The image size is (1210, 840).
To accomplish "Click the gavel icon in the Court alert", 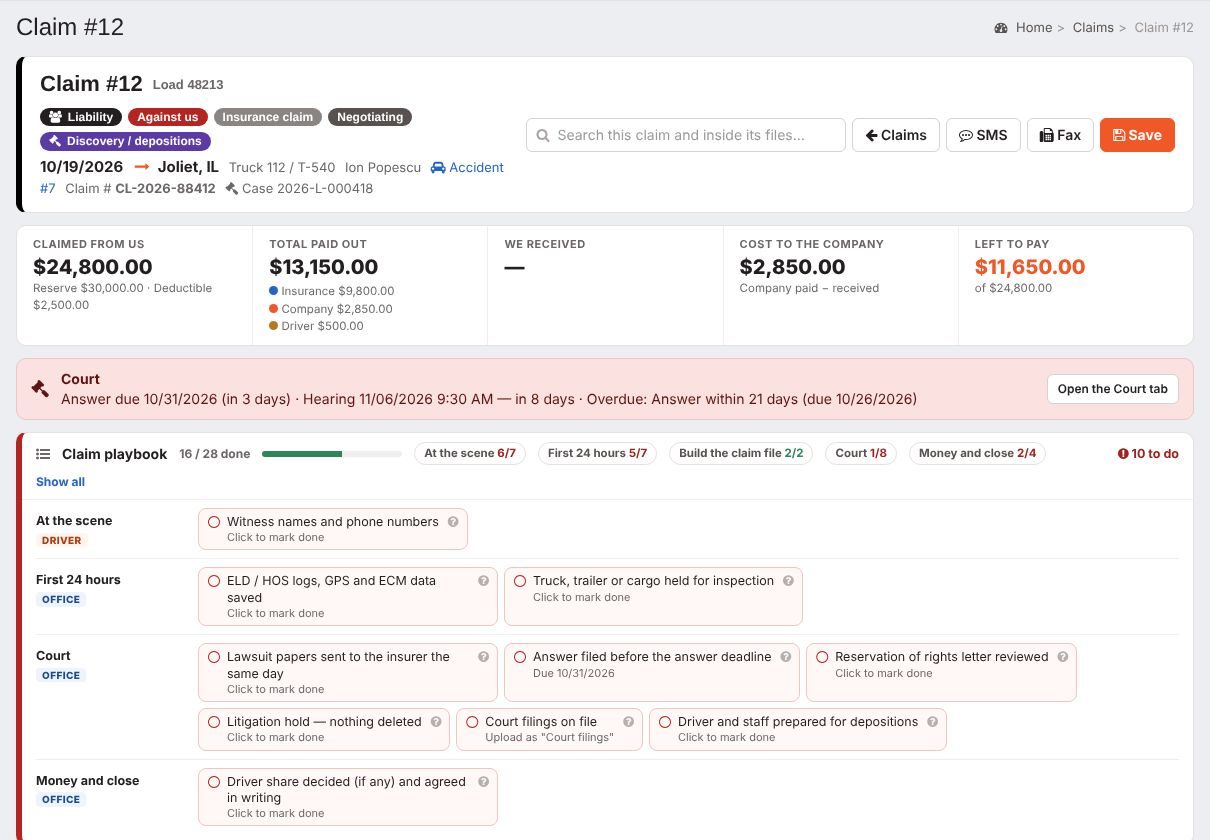I will [x=40, y=388].
